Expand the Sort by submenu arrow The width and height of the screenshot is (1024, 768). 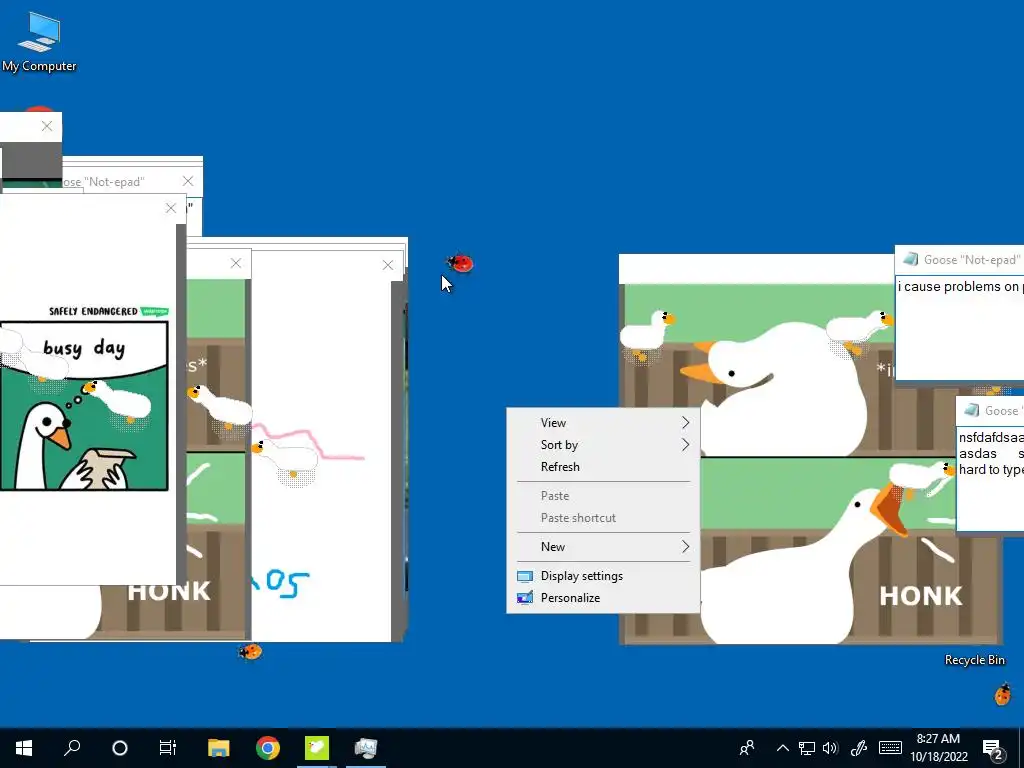pyautogui.click(x=685, y=445)
